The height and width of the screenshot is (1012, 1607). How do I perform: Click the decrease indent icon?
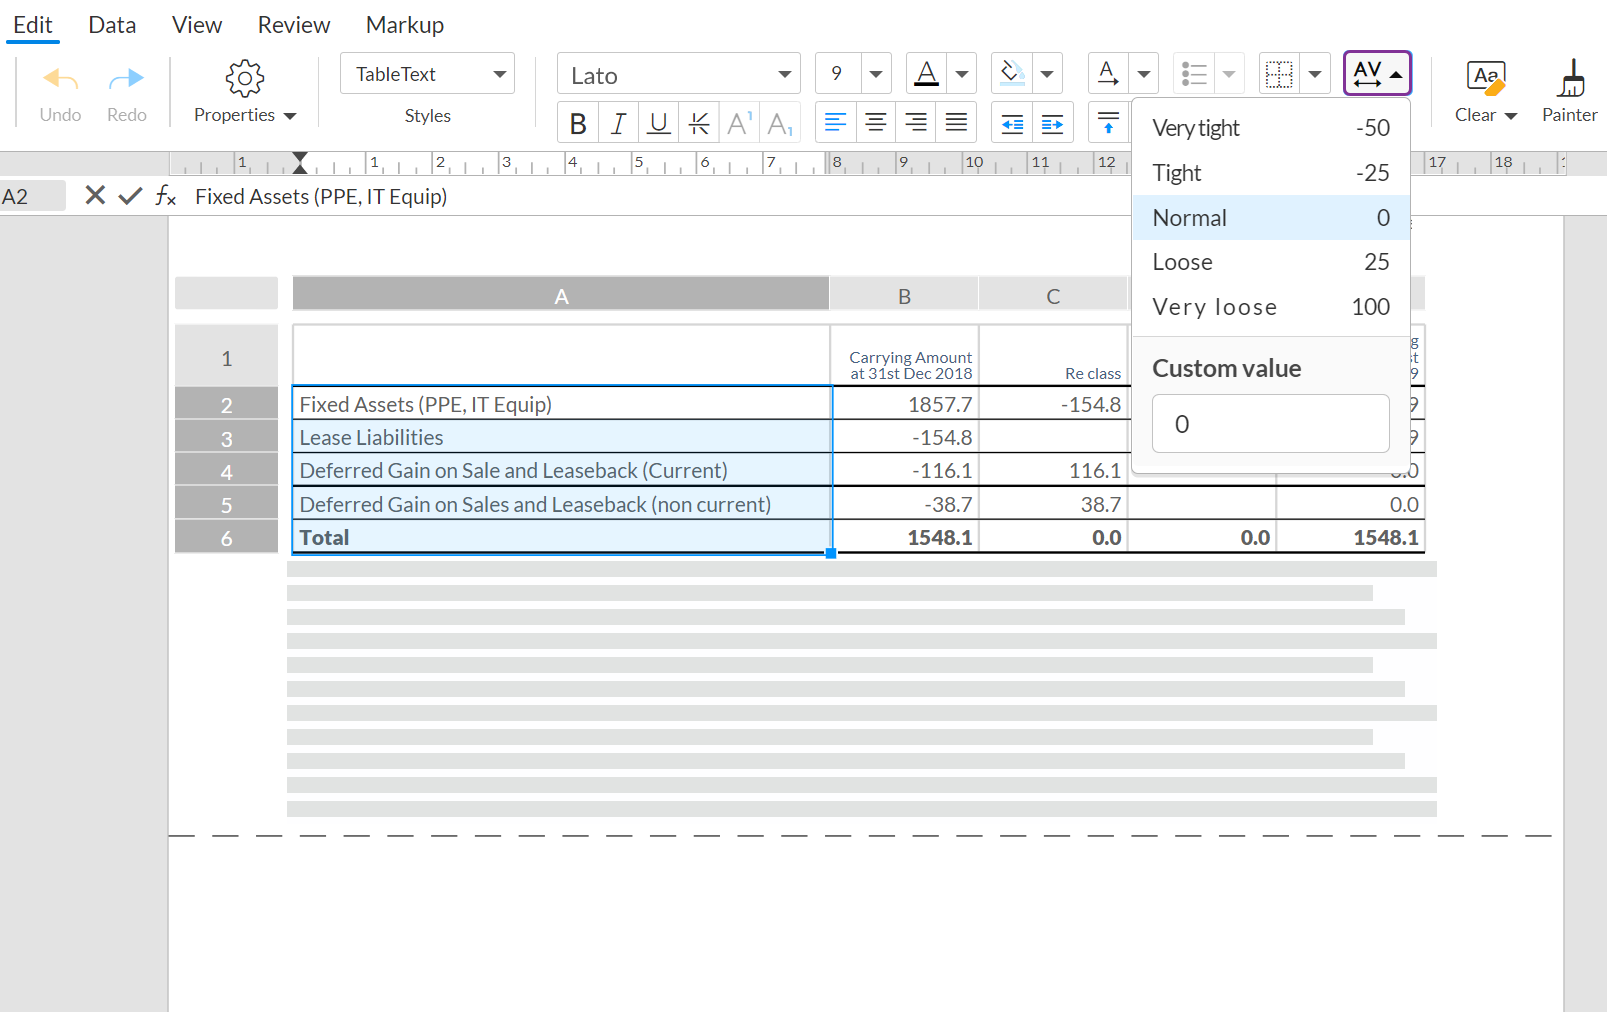point(1012,123)
